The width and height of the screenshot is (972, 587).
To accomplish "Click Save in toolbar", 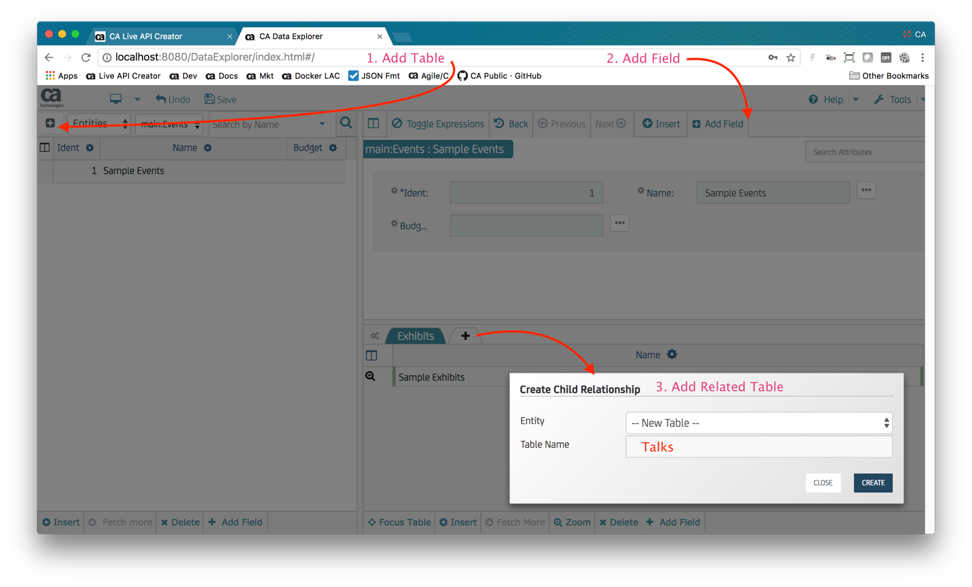I will tap(220, 99).
